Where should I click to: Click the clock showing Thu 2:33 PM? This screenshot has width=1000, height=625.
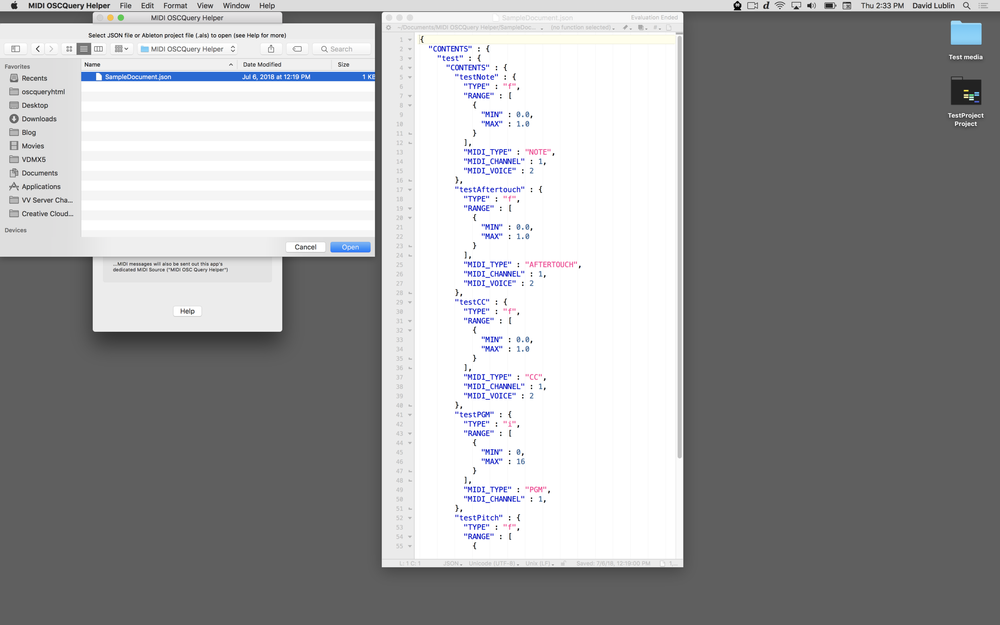(882, 6)
